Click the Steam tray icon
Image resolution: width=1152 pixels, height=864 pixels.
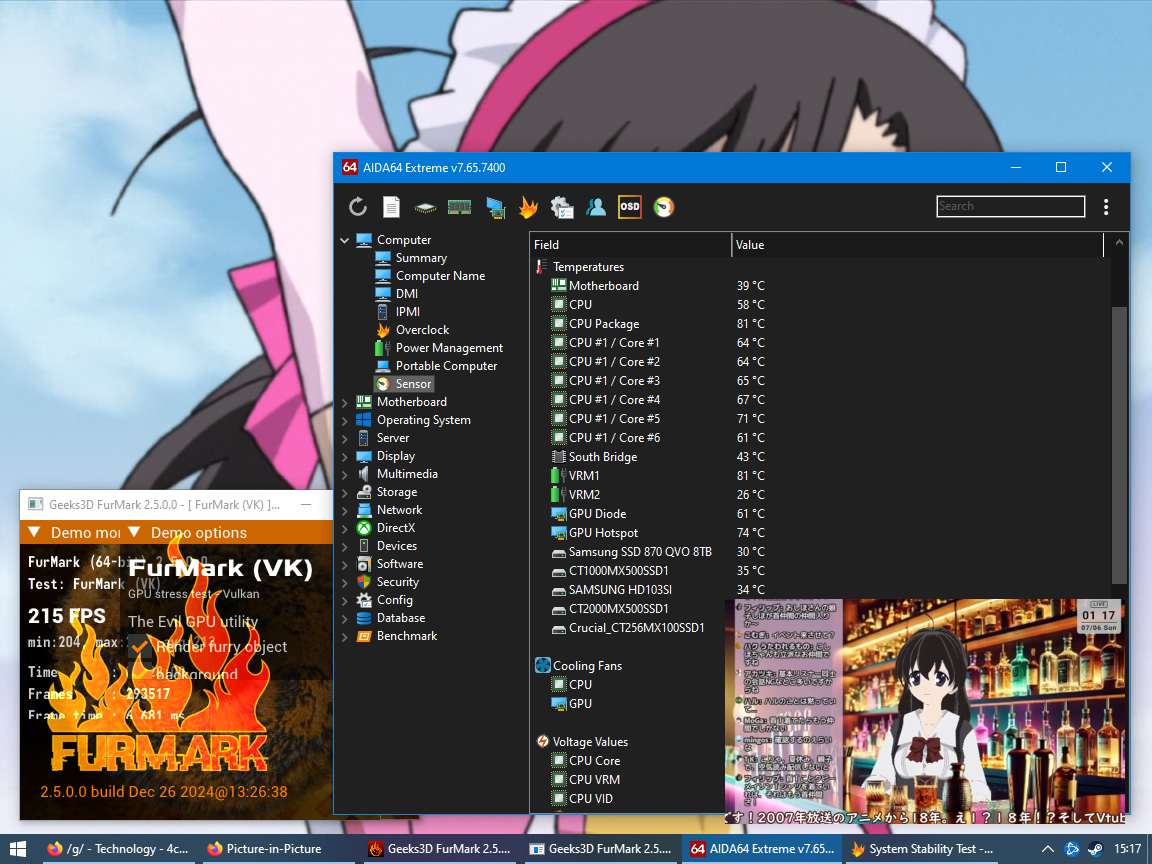(x=1095, y=849)
